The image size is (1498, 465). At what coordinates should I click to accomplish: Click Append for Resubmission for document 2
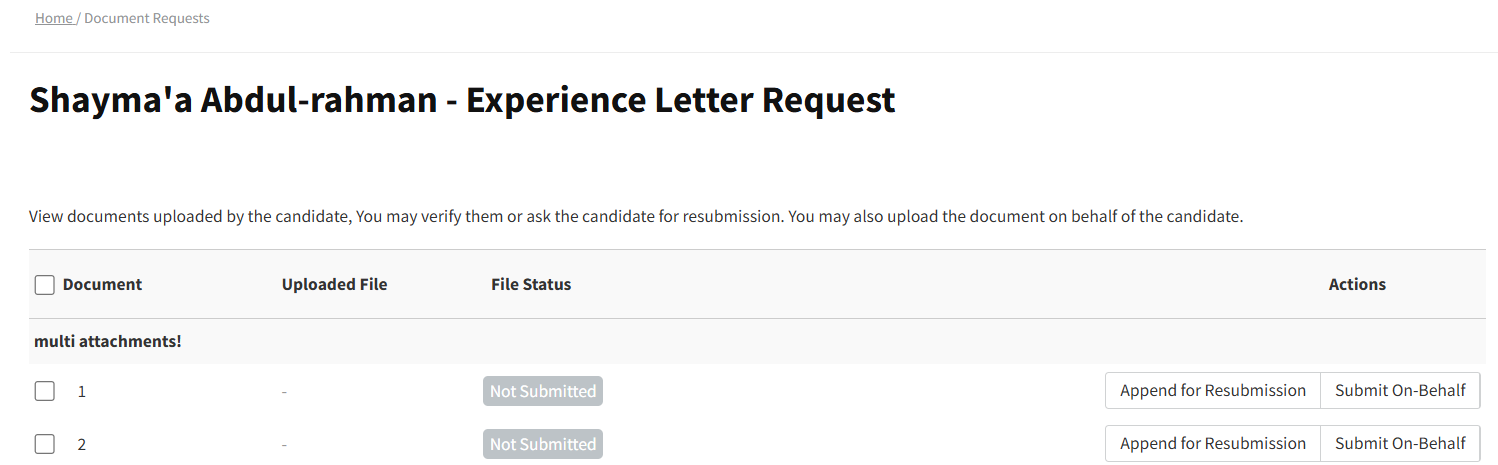[1212, 444]
